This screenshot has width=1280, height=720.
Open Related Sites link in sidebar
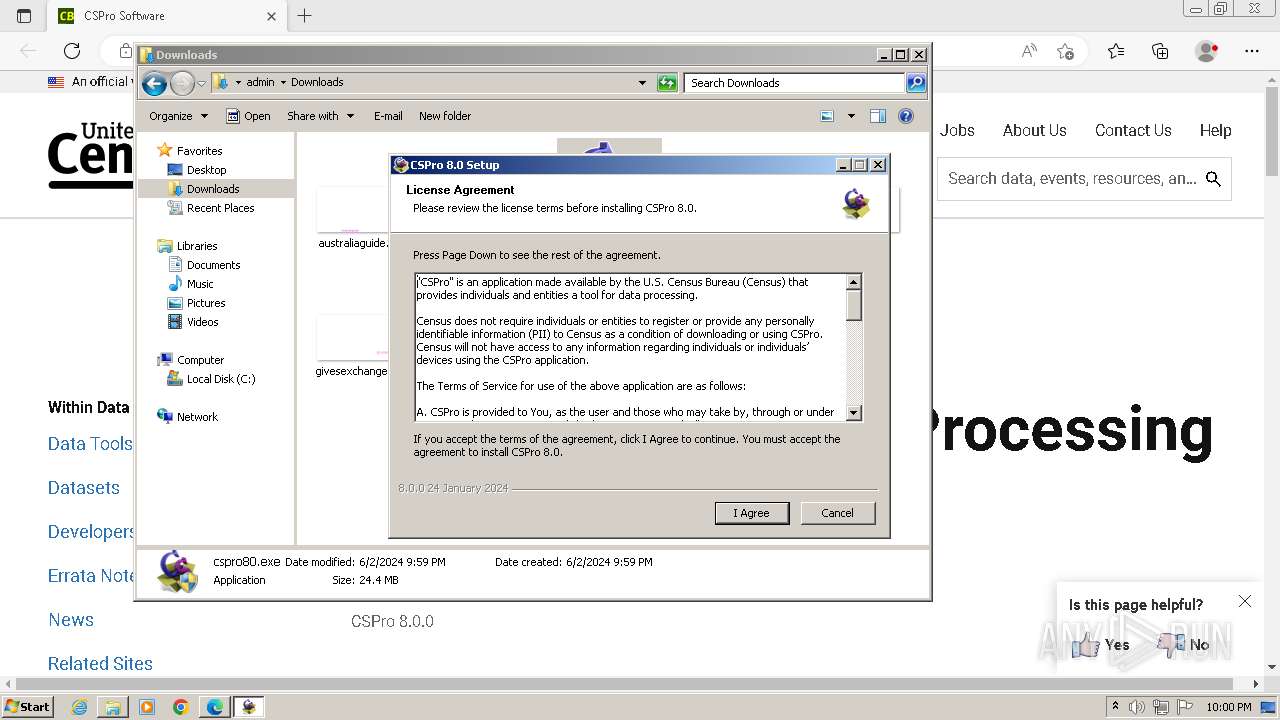click(100, 664)
